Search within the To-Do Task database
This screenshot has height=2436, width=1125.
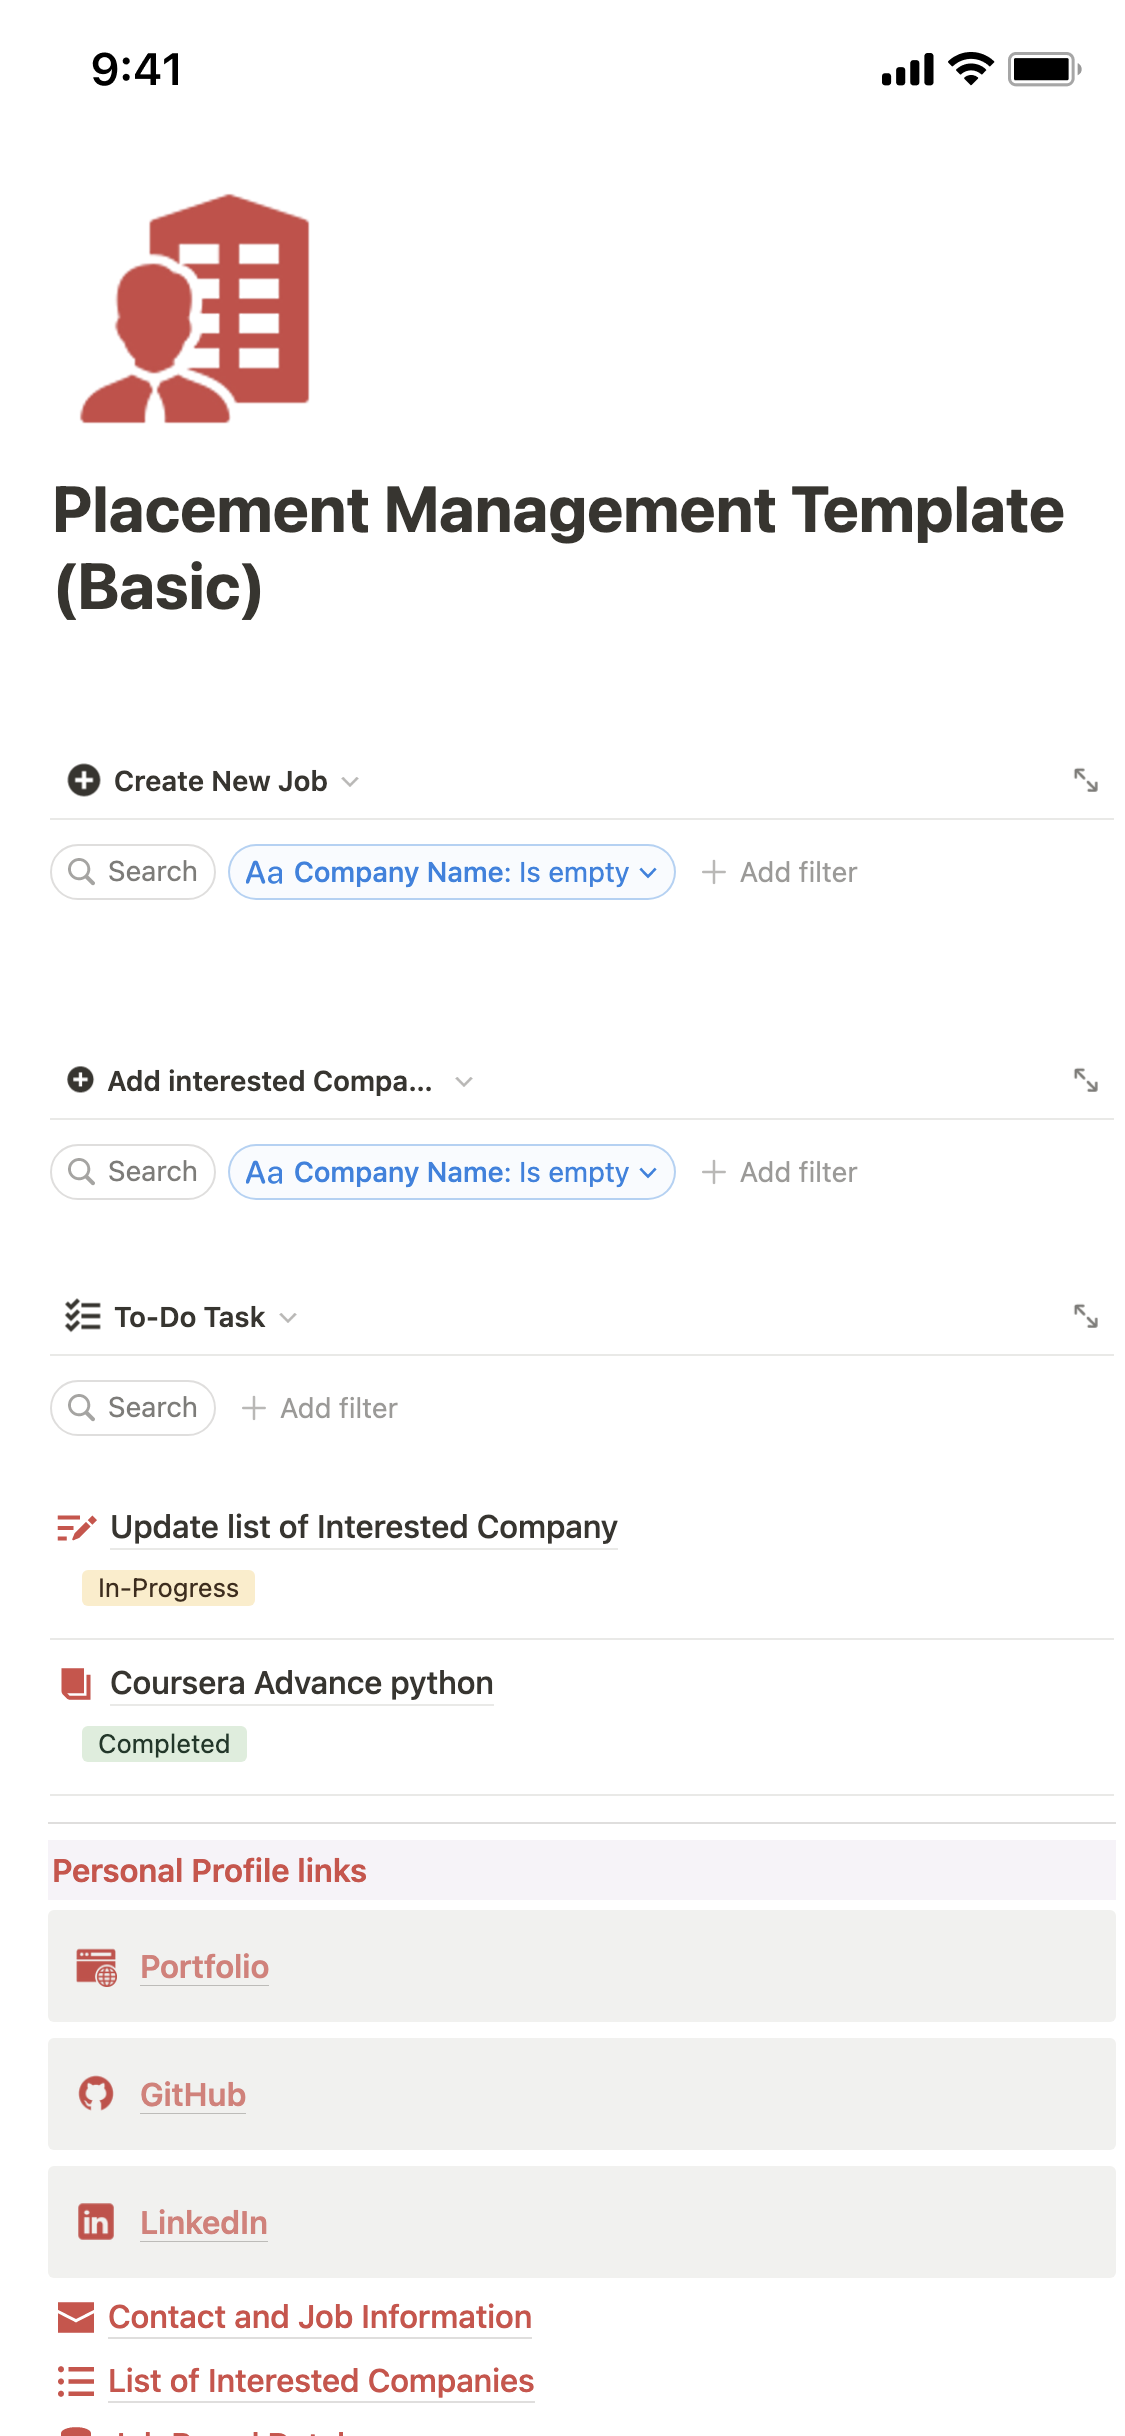[133, 1408]
